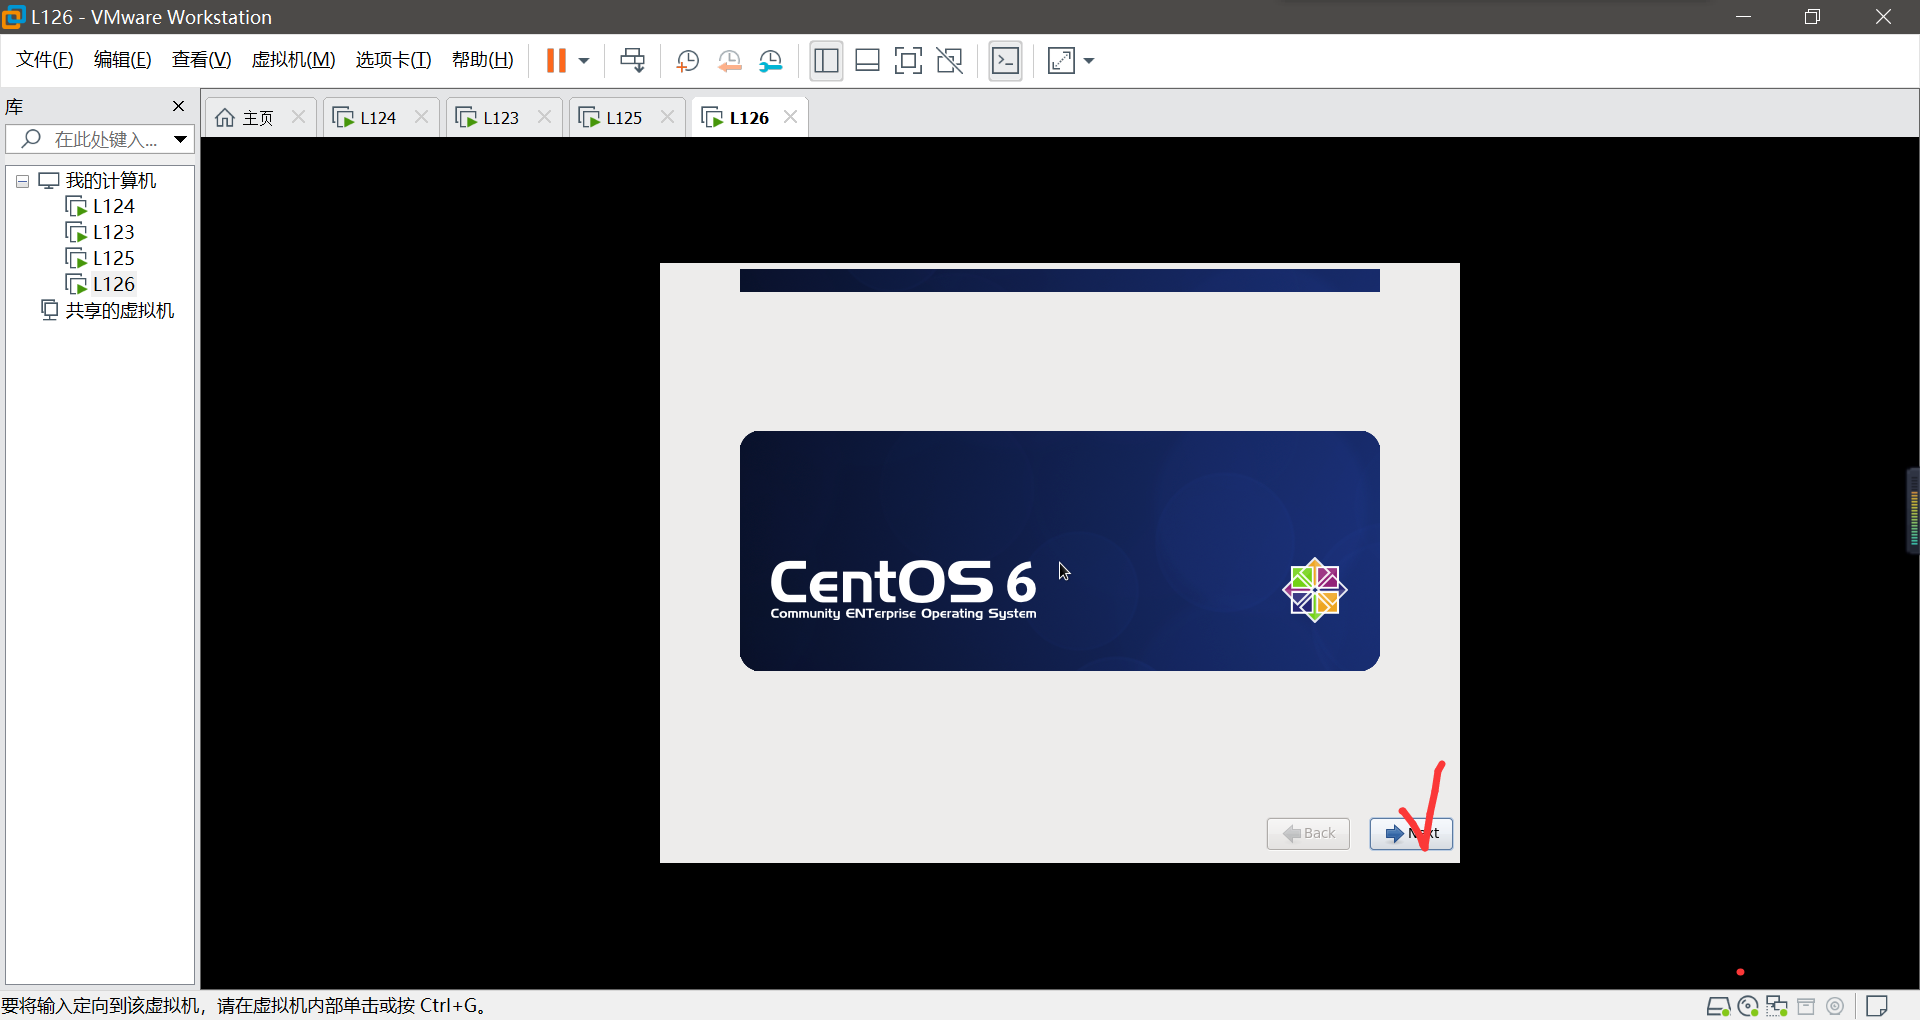Toggle the console view button
This screenshot has height=1020, width=1920.
coord(1005,61)
